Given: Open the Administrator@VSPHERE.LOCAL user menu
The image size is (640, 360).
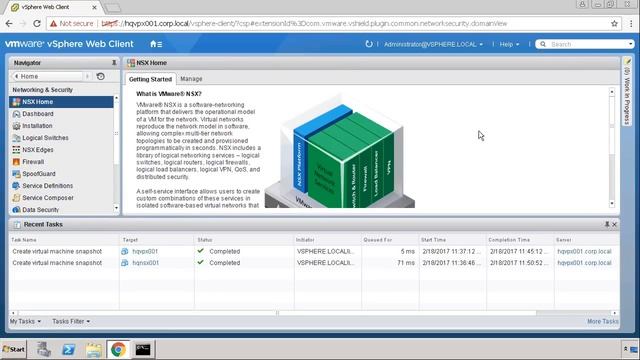Looking at the screenshot, I should coord(433,44).
